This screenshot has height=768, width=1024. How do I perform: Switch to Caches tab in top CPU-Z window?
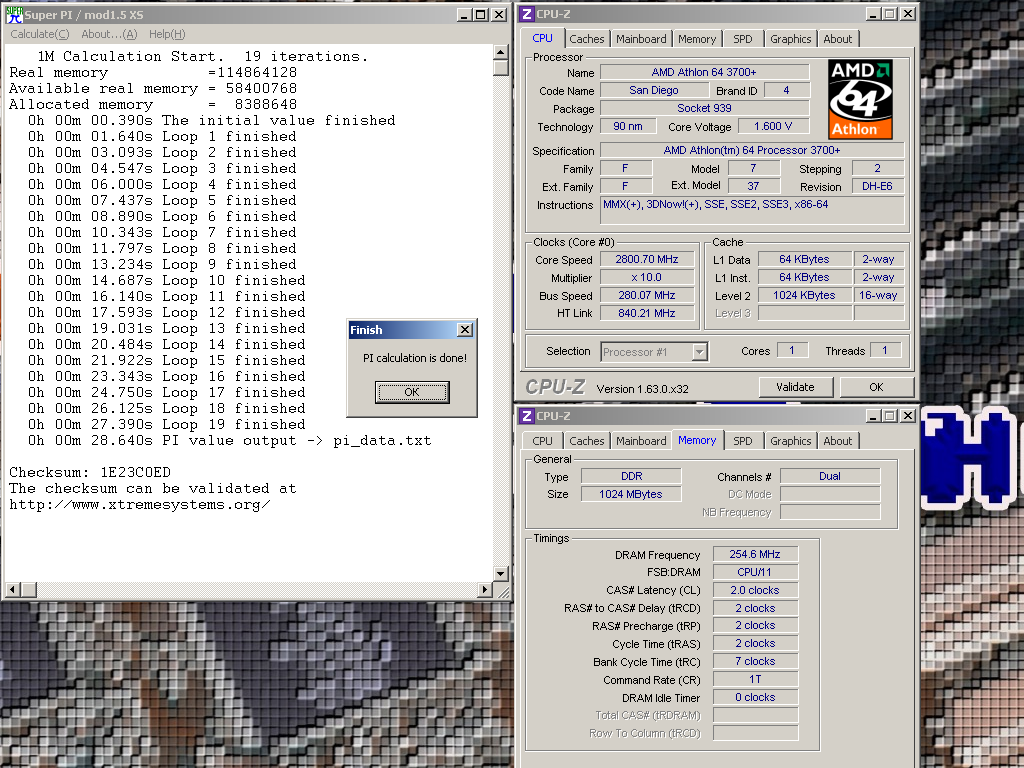coord(586,39)
